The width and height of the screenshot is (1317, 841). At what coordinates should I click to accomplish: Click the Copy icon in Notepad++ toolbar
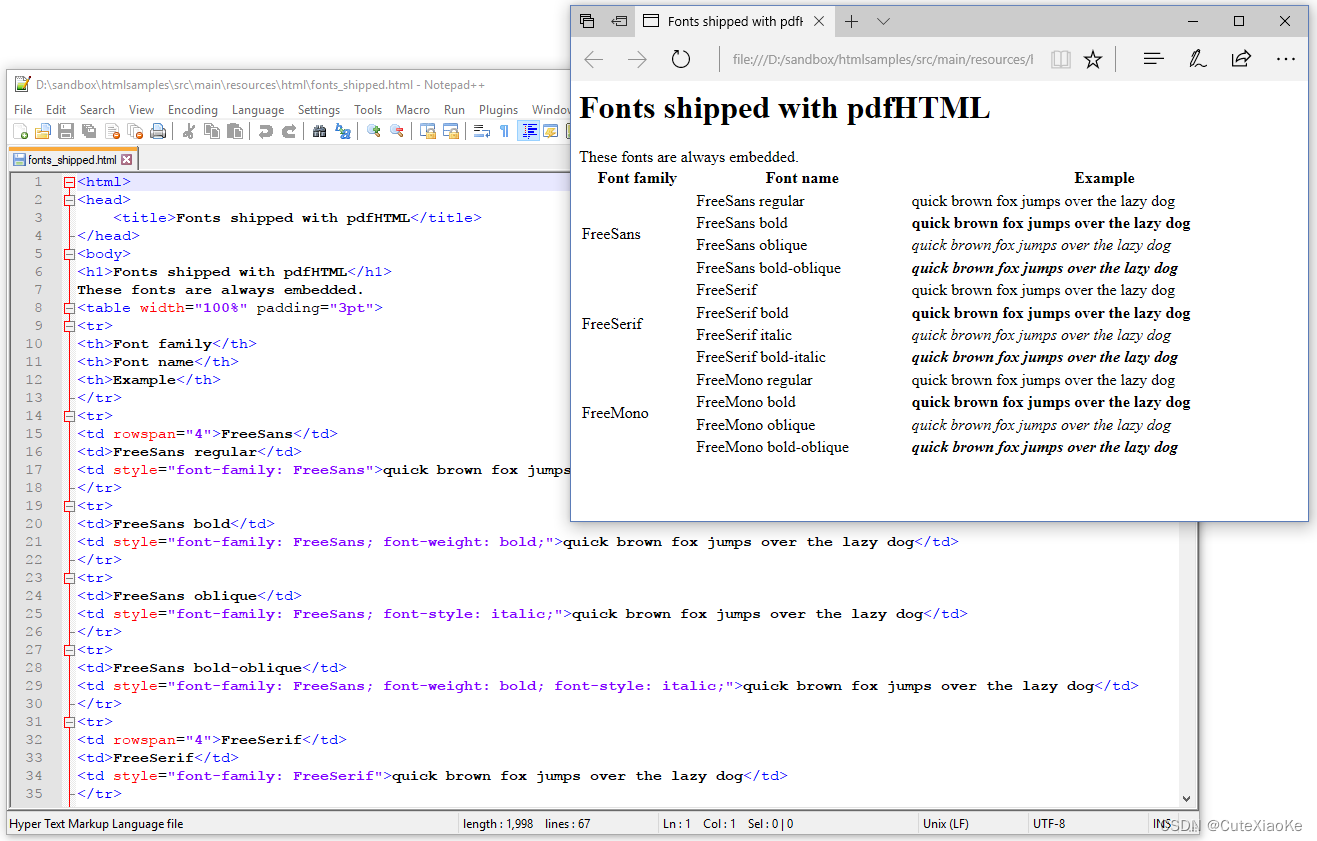tap(212, 131)
